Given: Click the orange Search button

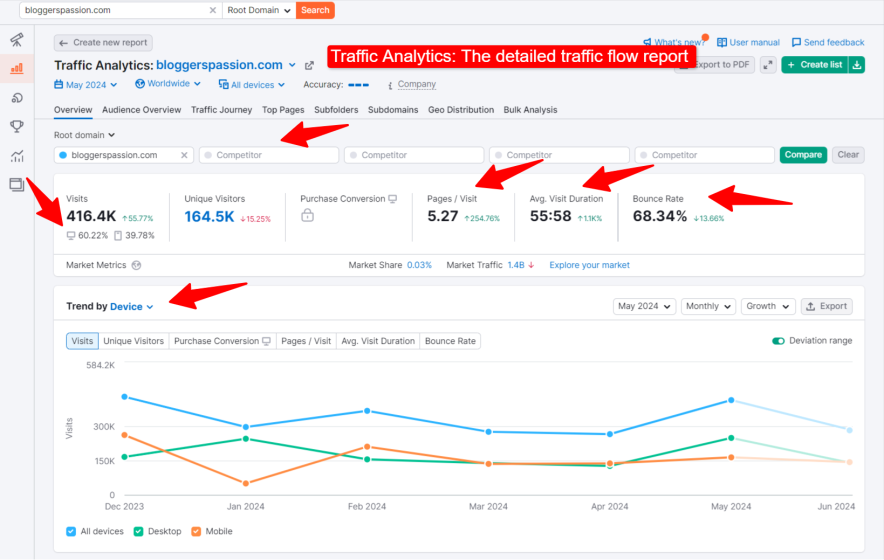Looking at the screenshot, I should click(315, 10).
